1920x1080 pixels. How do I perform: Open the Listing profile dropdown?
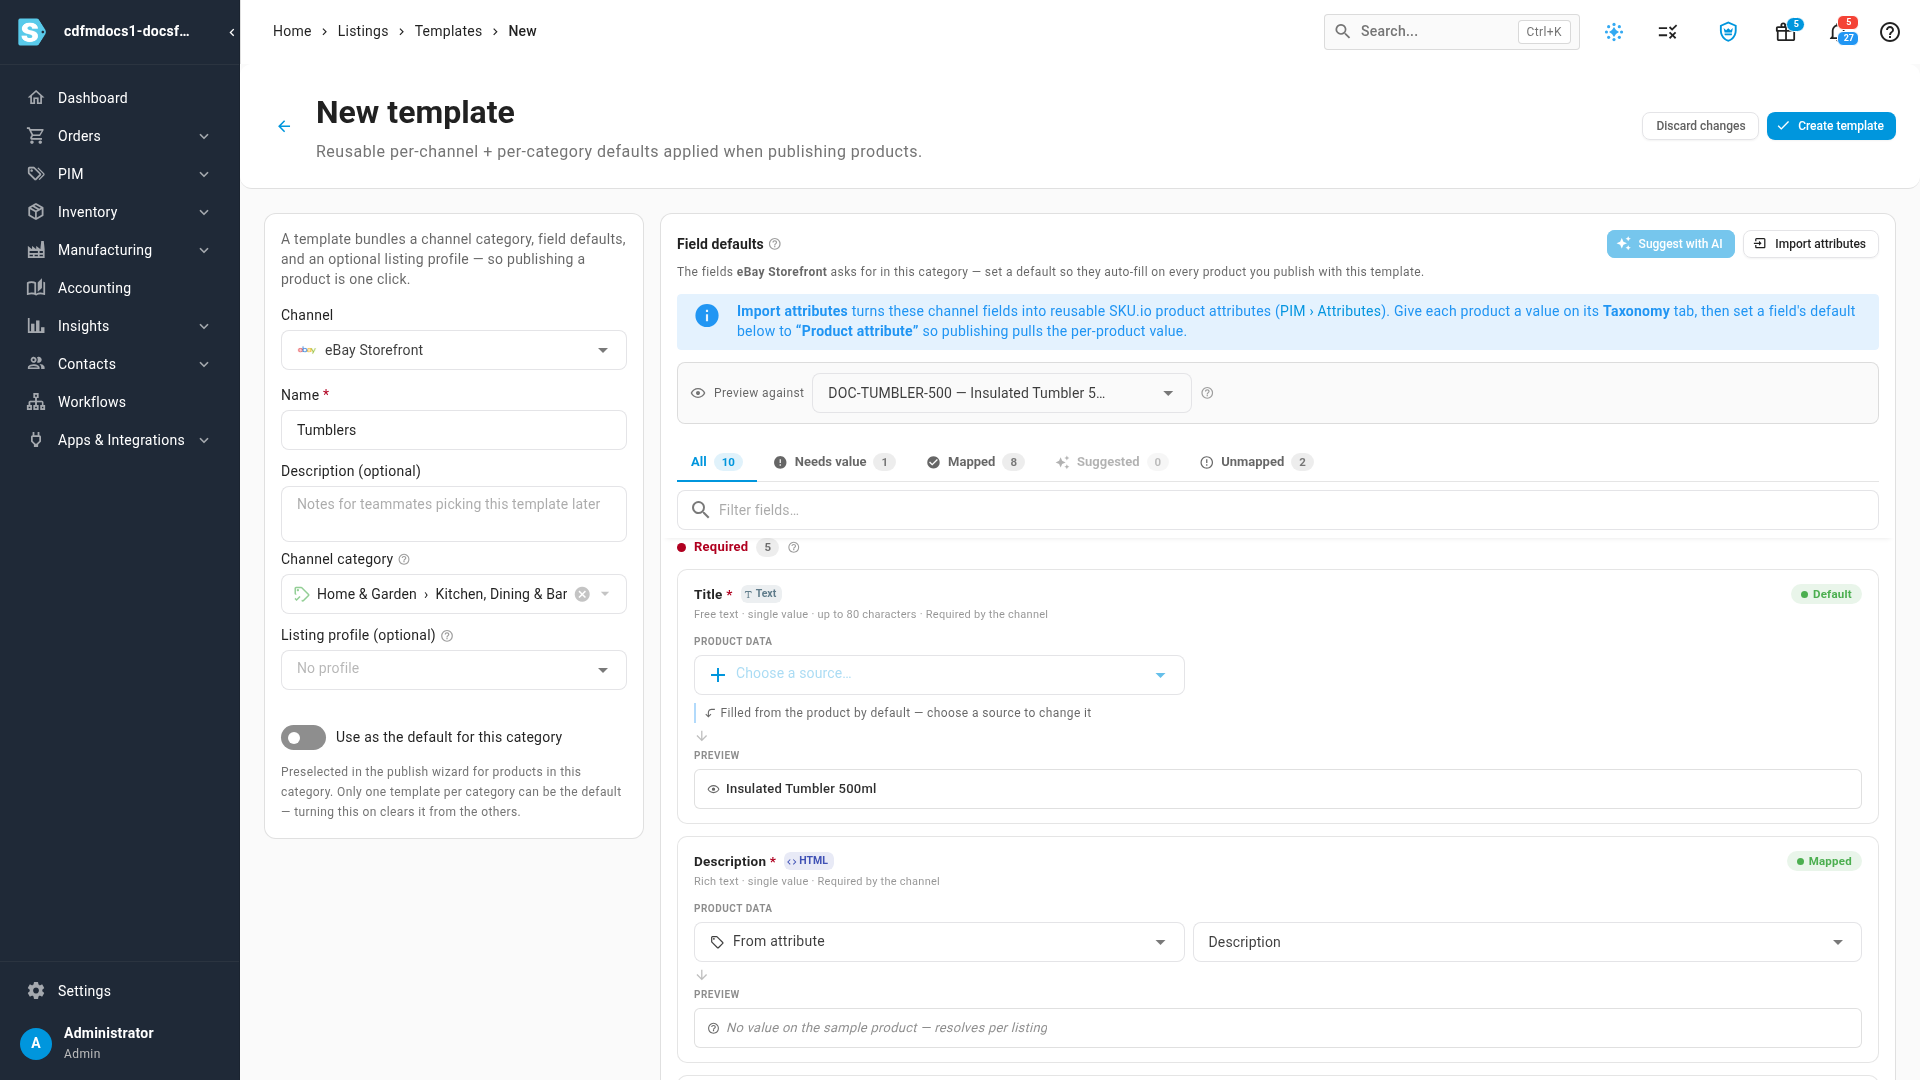pos(454,670)
